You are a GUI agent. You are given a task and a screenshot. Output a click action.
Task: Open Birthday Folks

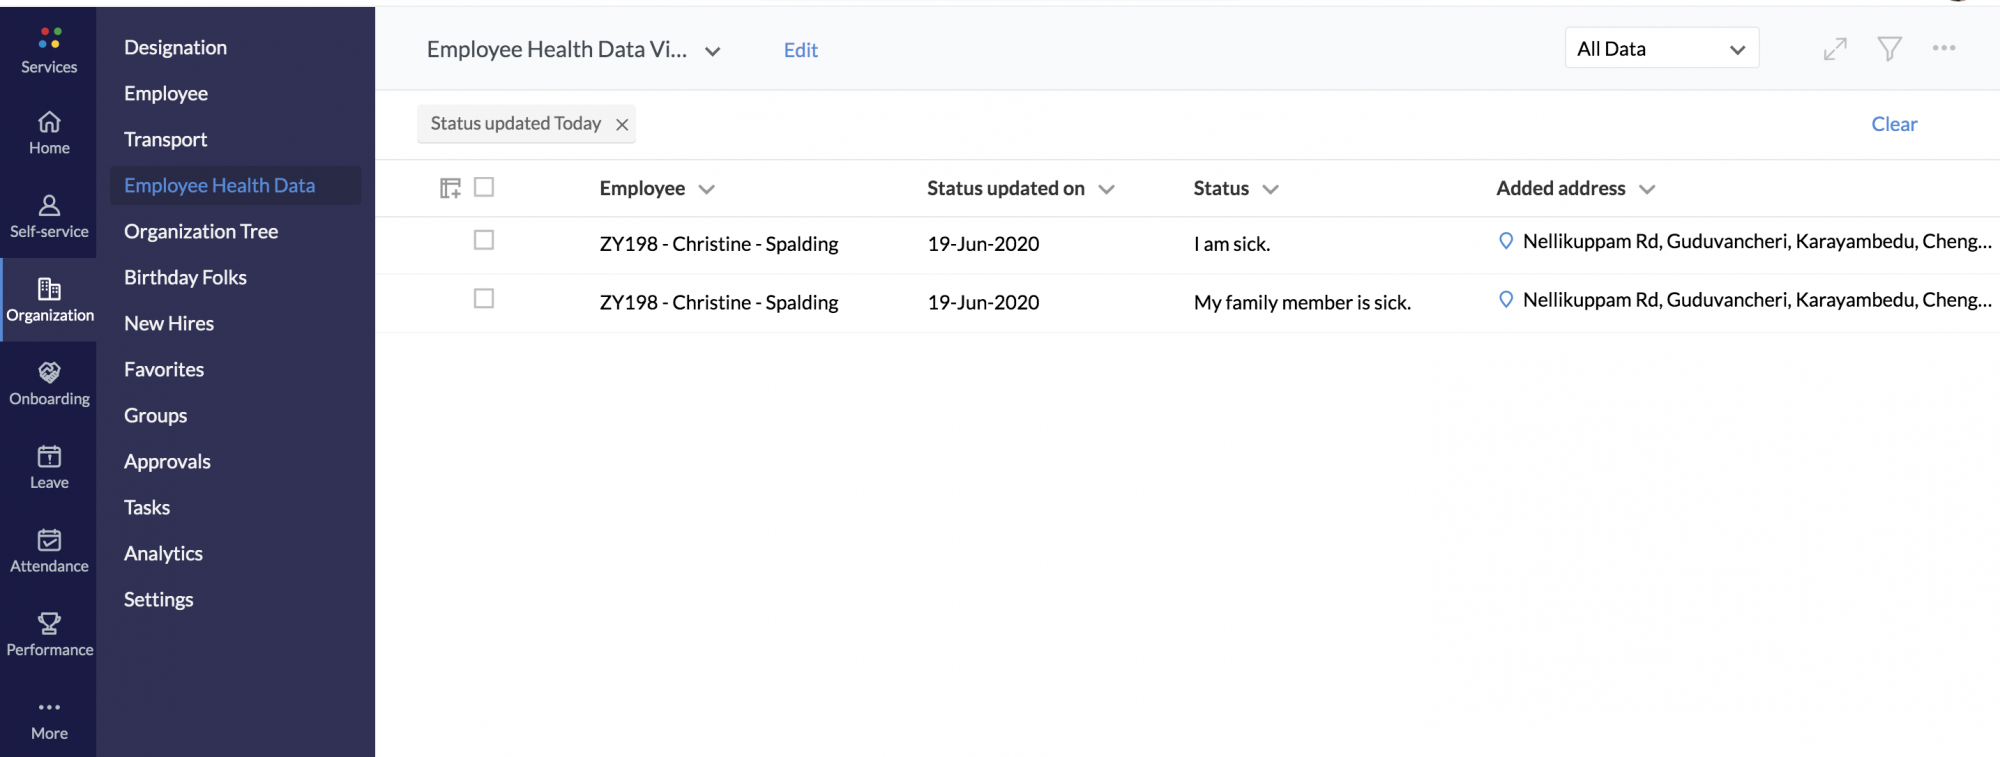point(185,277)
